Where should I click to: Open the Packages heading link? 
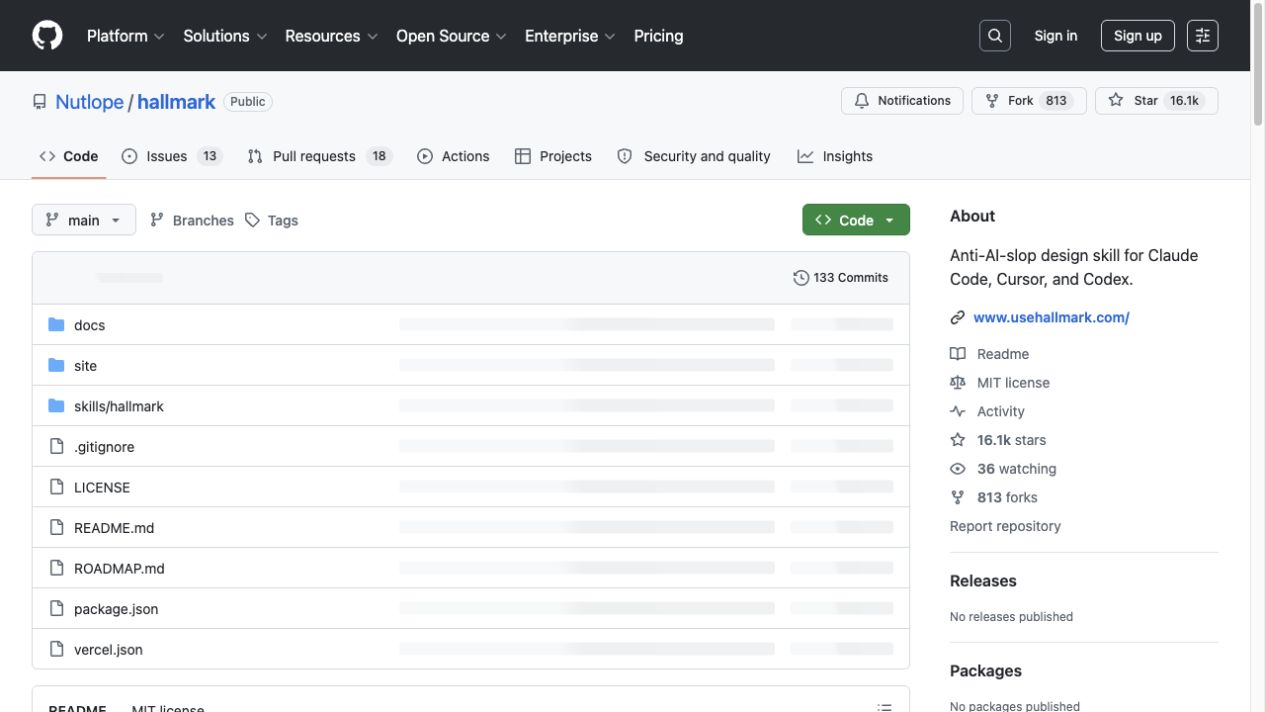(x=986, y=671)
